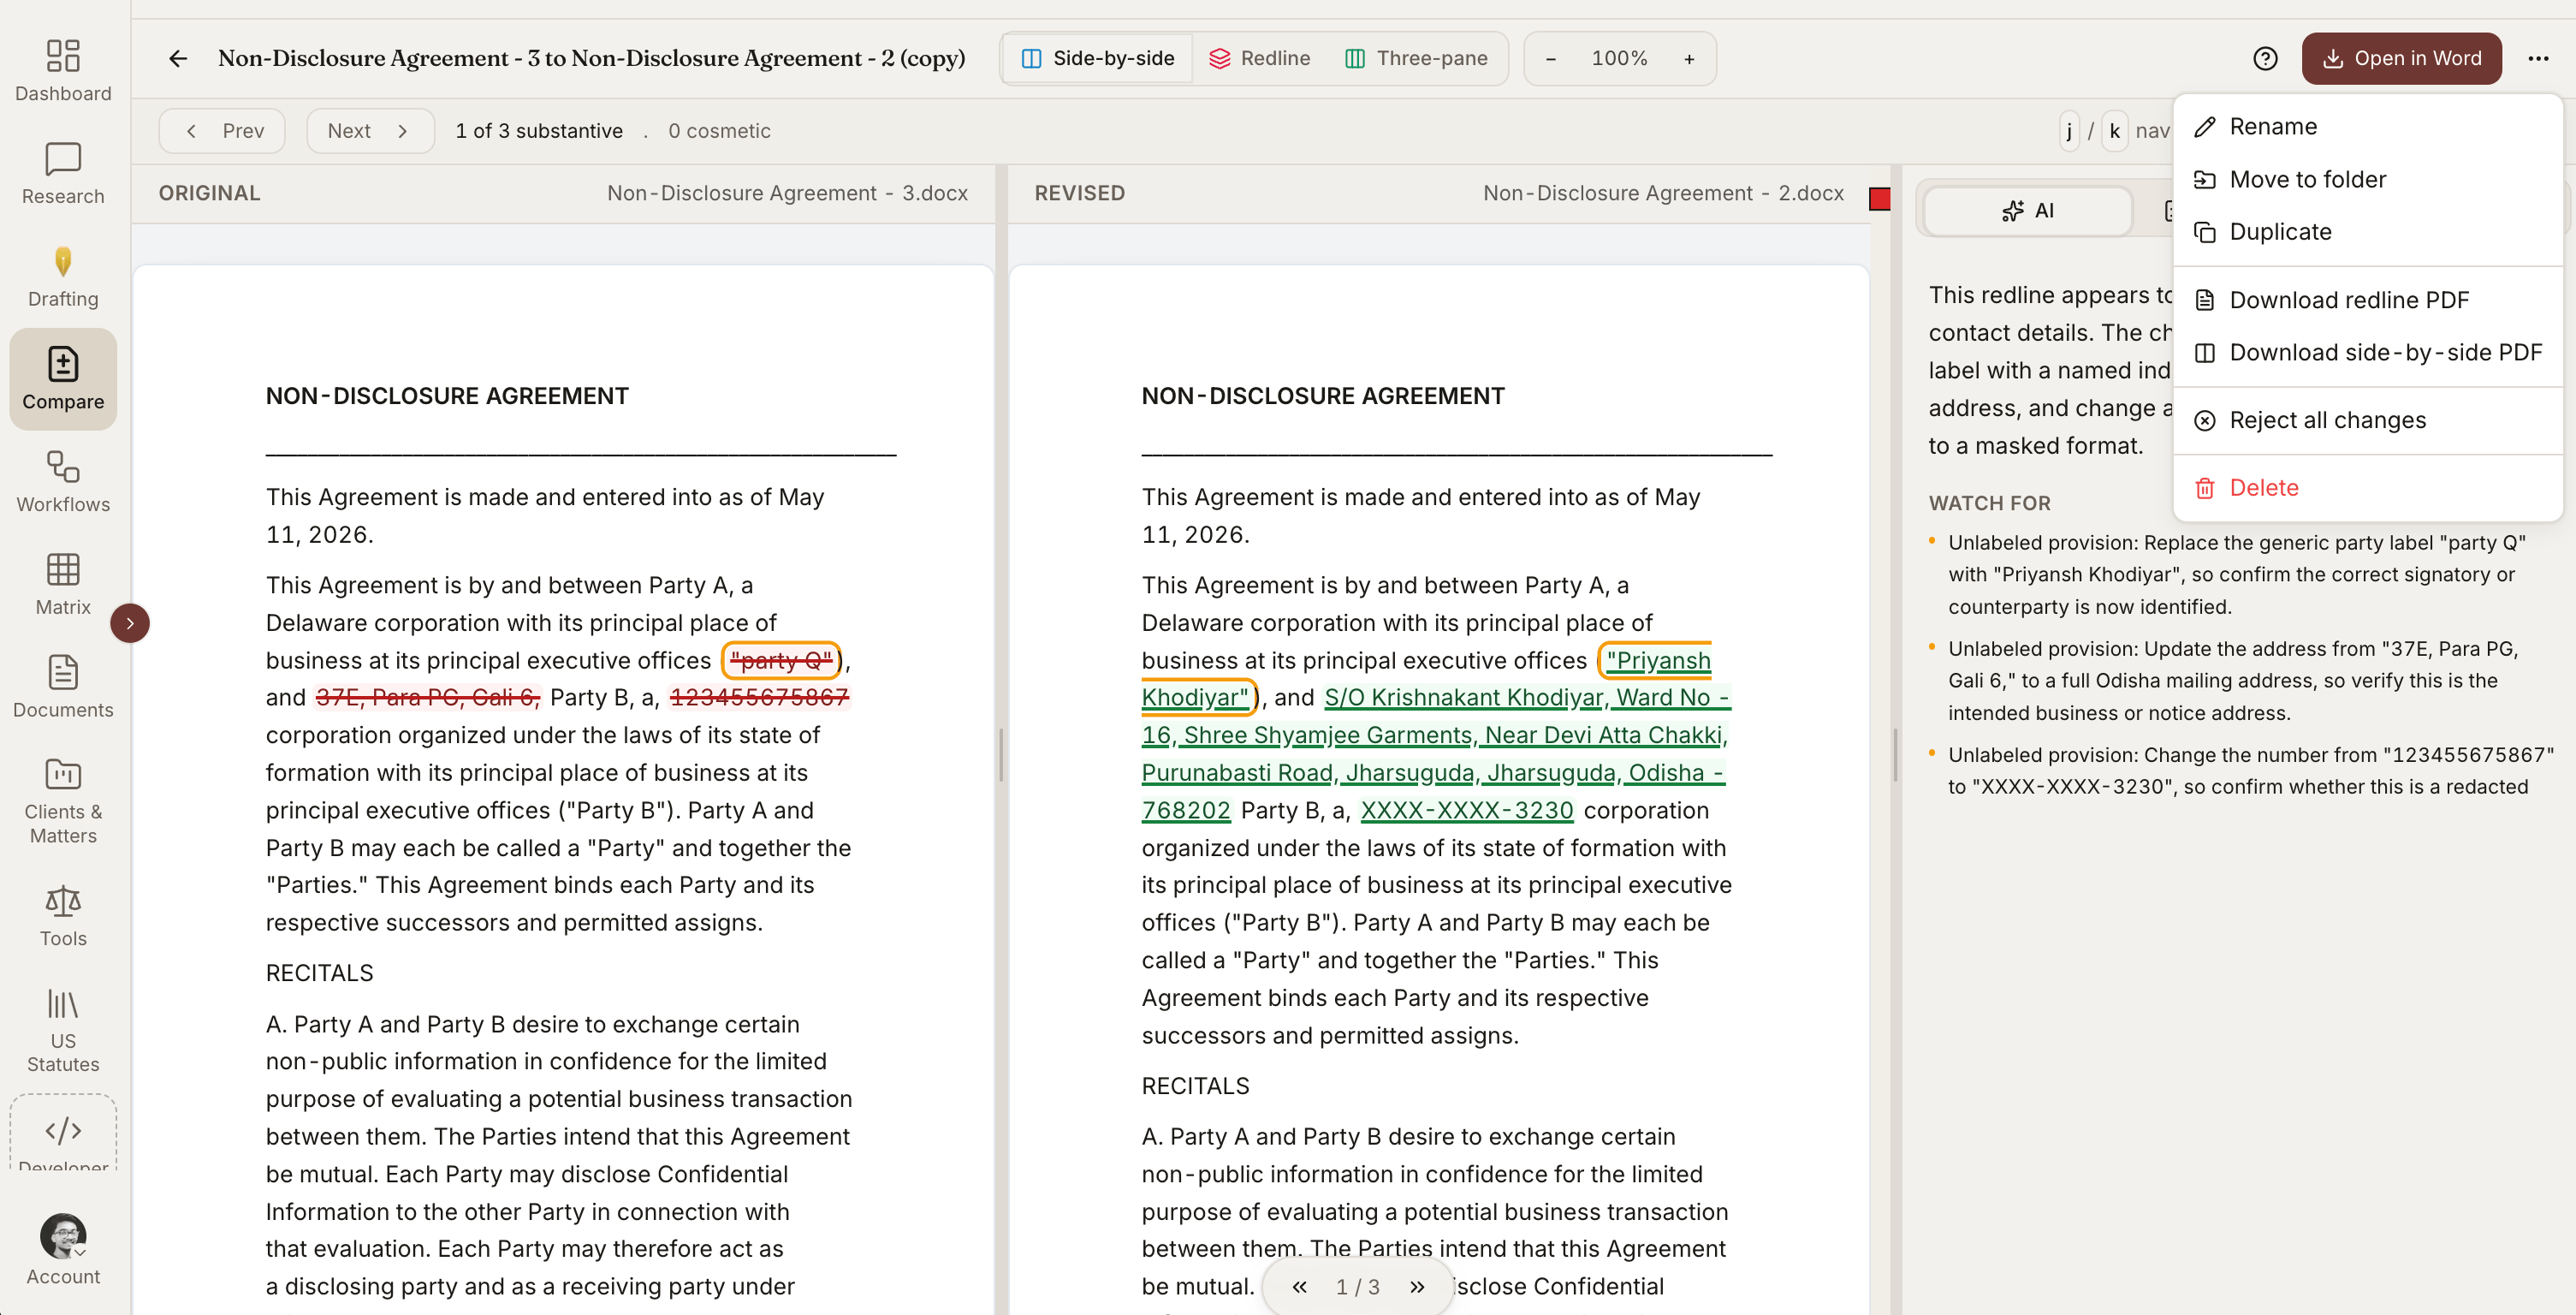The width and height of the screenshot is (2576, 1315).
Task: Select the Compare sidebar item
Action: pos(63,379)
